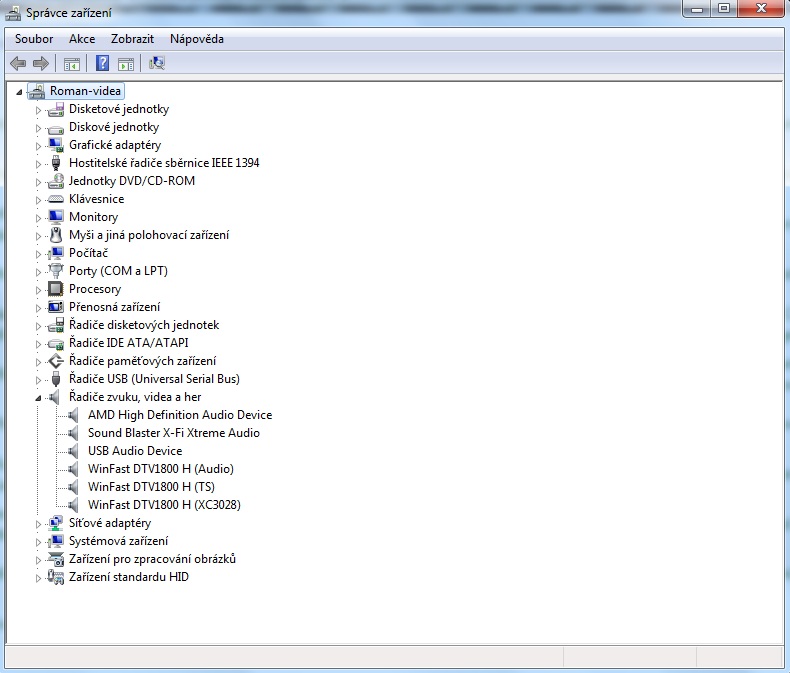Viewport: 790px width, 673px height.
Task: Click the blue Help question mark icon
Action: [102, 63]
